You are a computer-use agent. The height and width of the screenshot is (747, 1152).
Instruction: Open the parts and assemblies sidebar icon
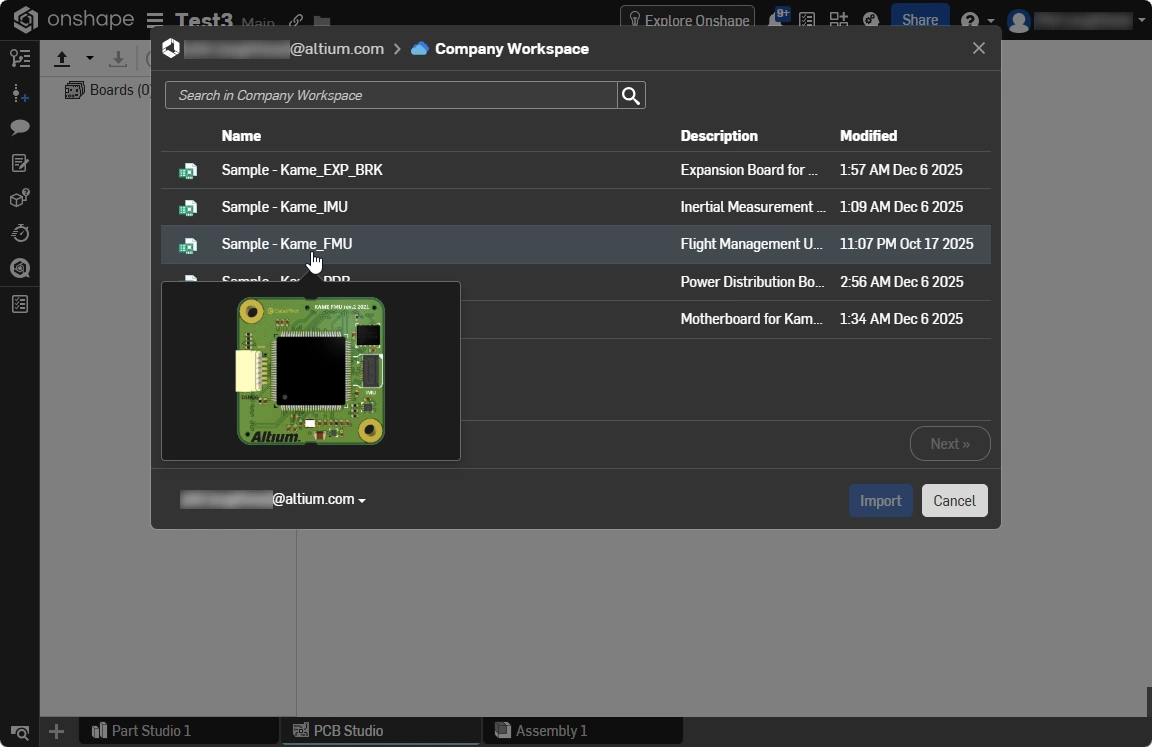coord(20,198)
